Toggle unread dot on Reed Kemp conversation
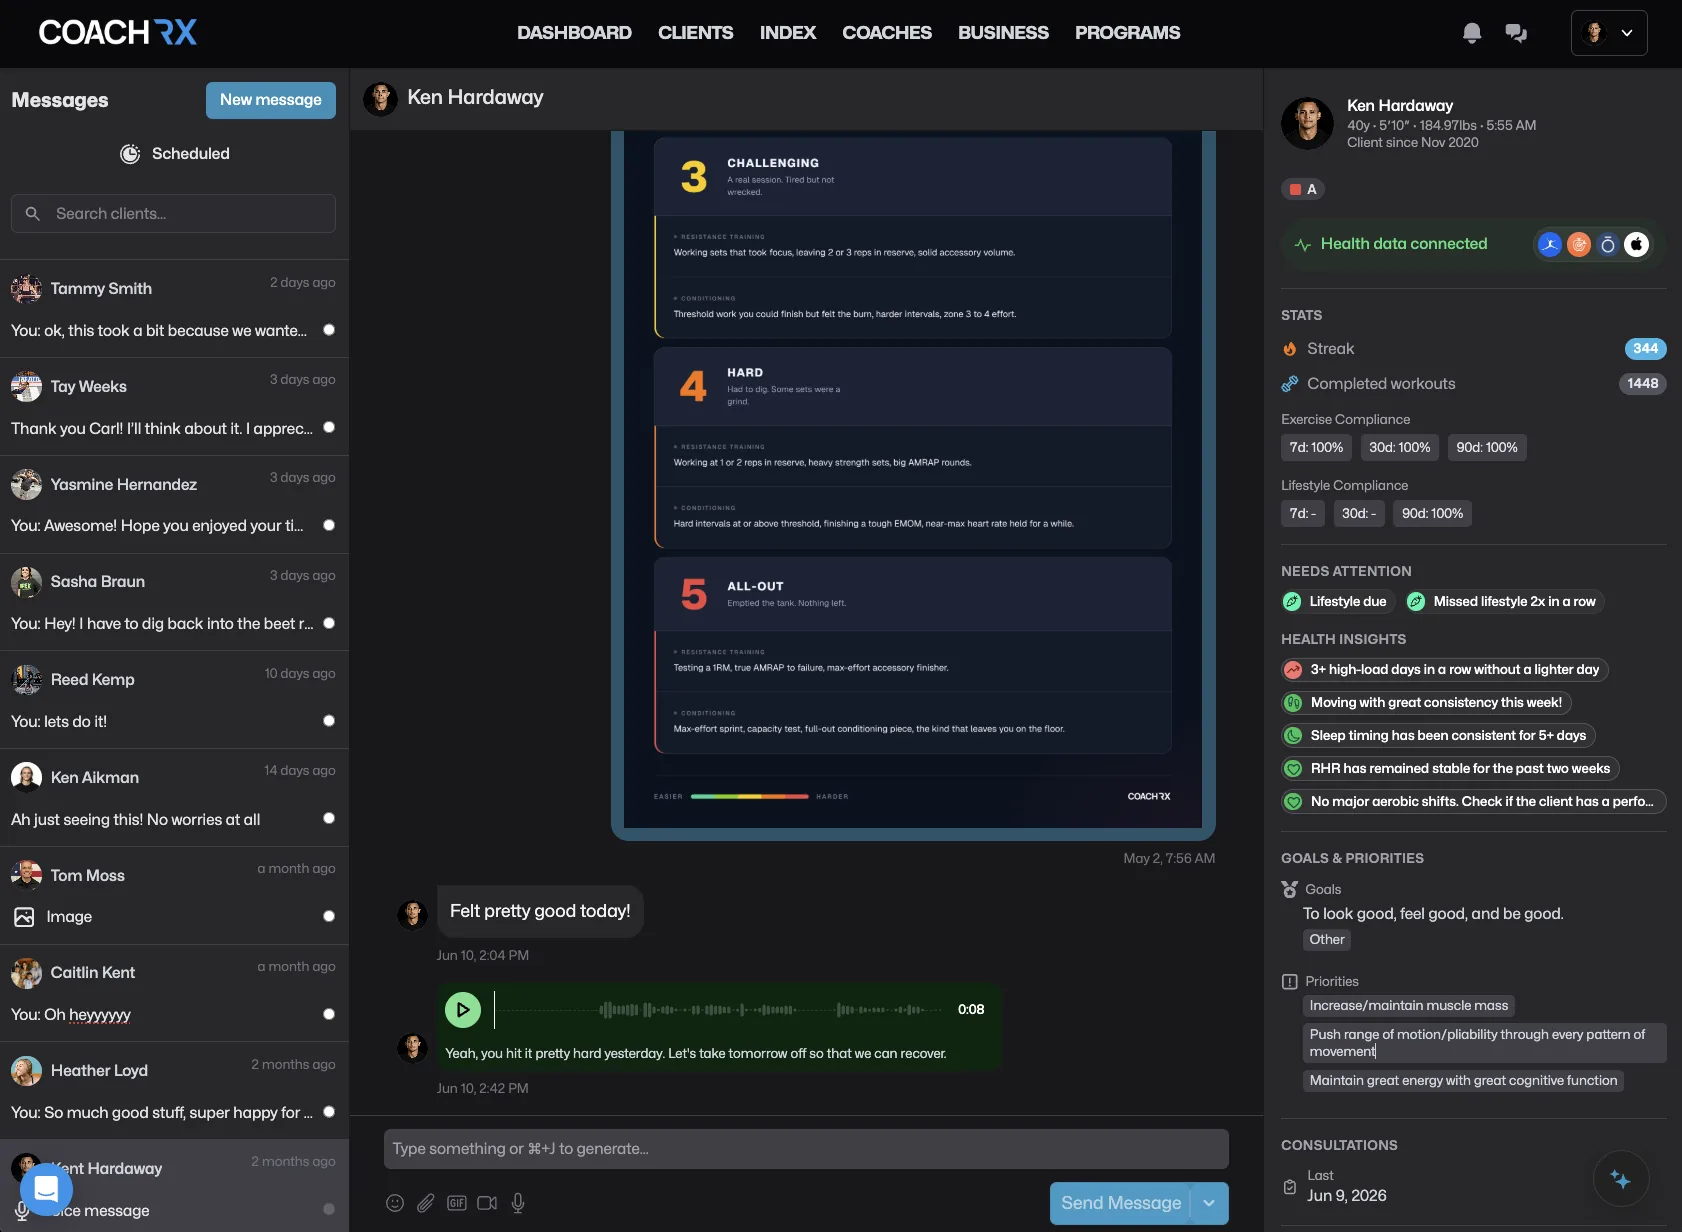 [x=329, y=721]
